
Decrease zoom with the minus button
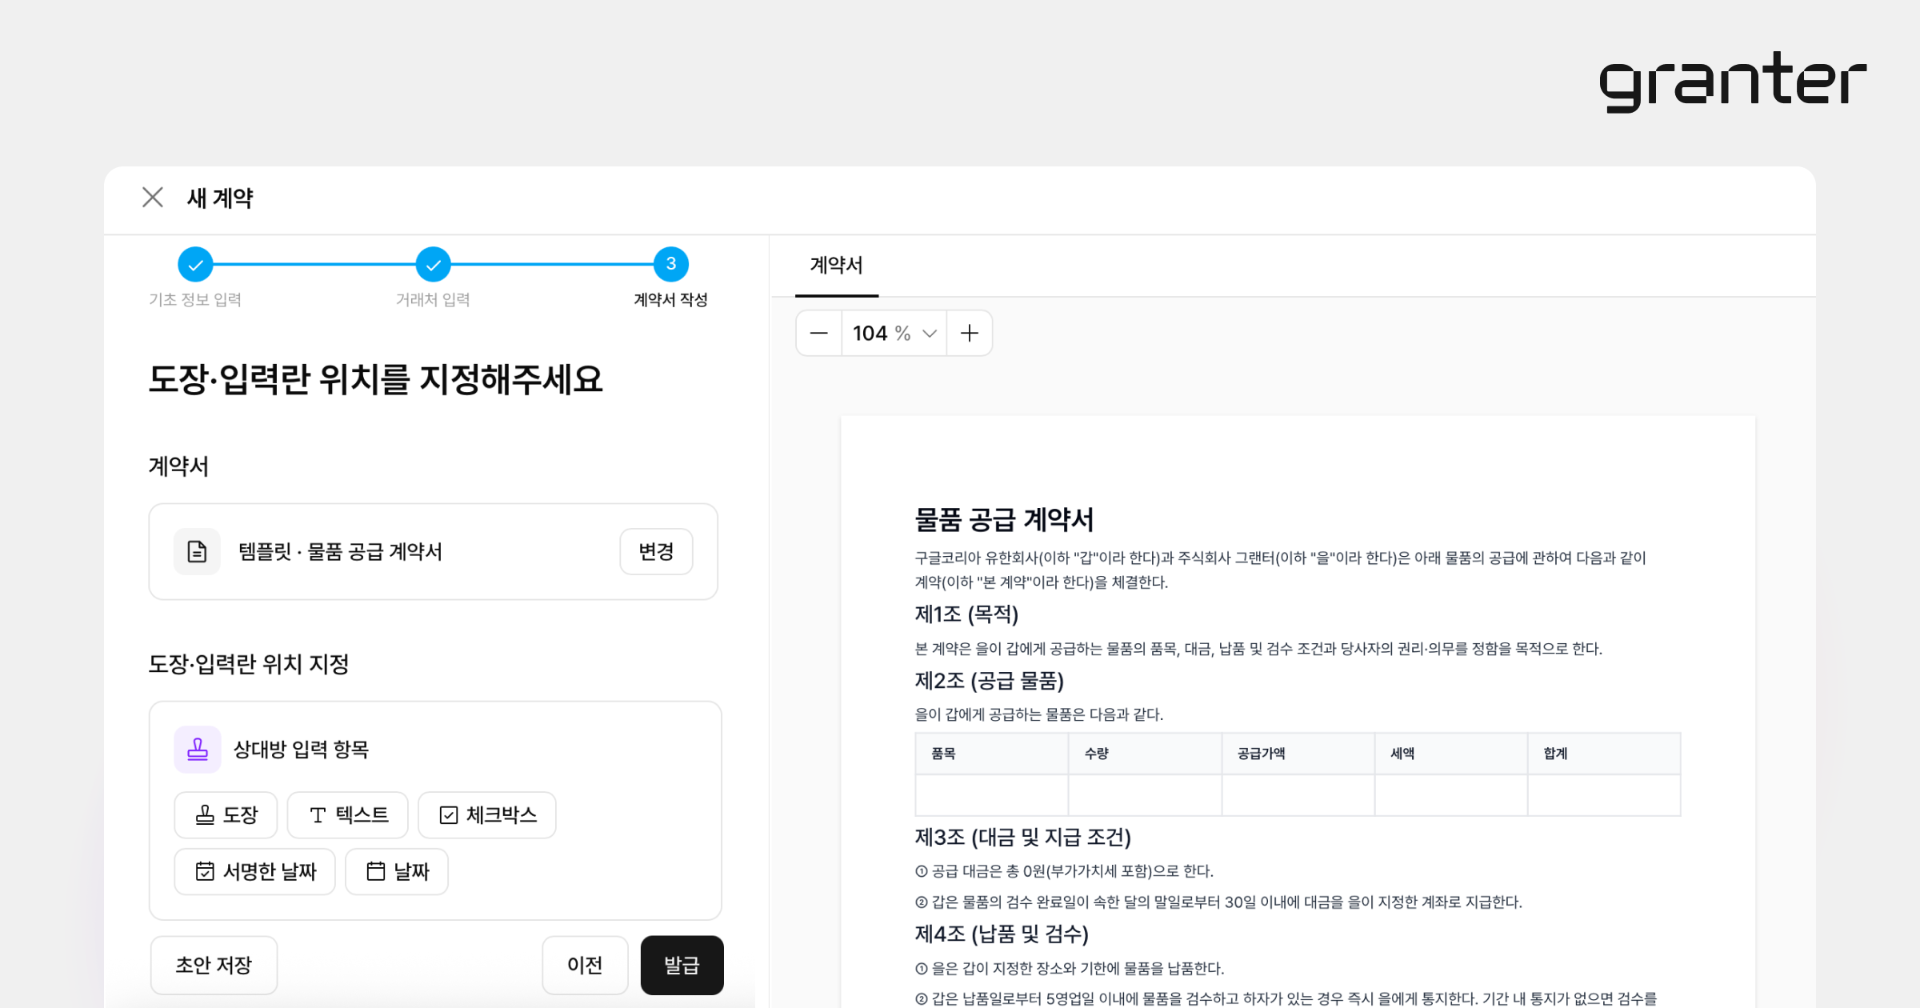[x=819, y=333]
